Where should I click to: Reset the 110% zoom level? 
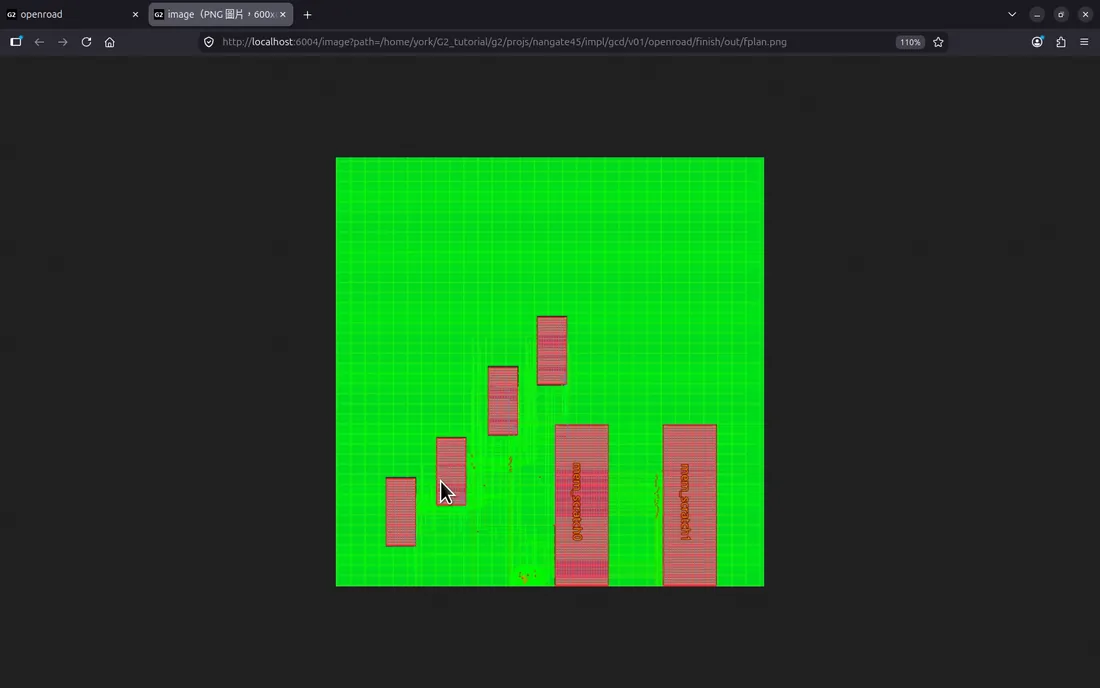point(910,42)
